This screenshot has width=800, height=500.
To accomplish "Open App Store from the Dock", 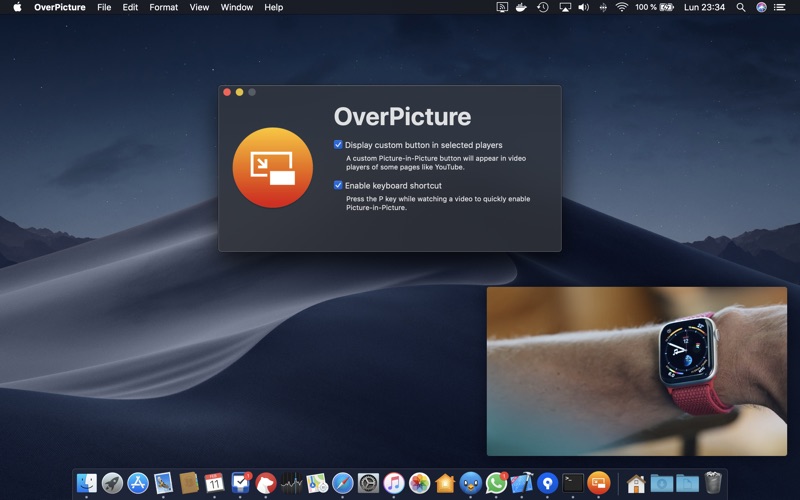I will [138, 483].
